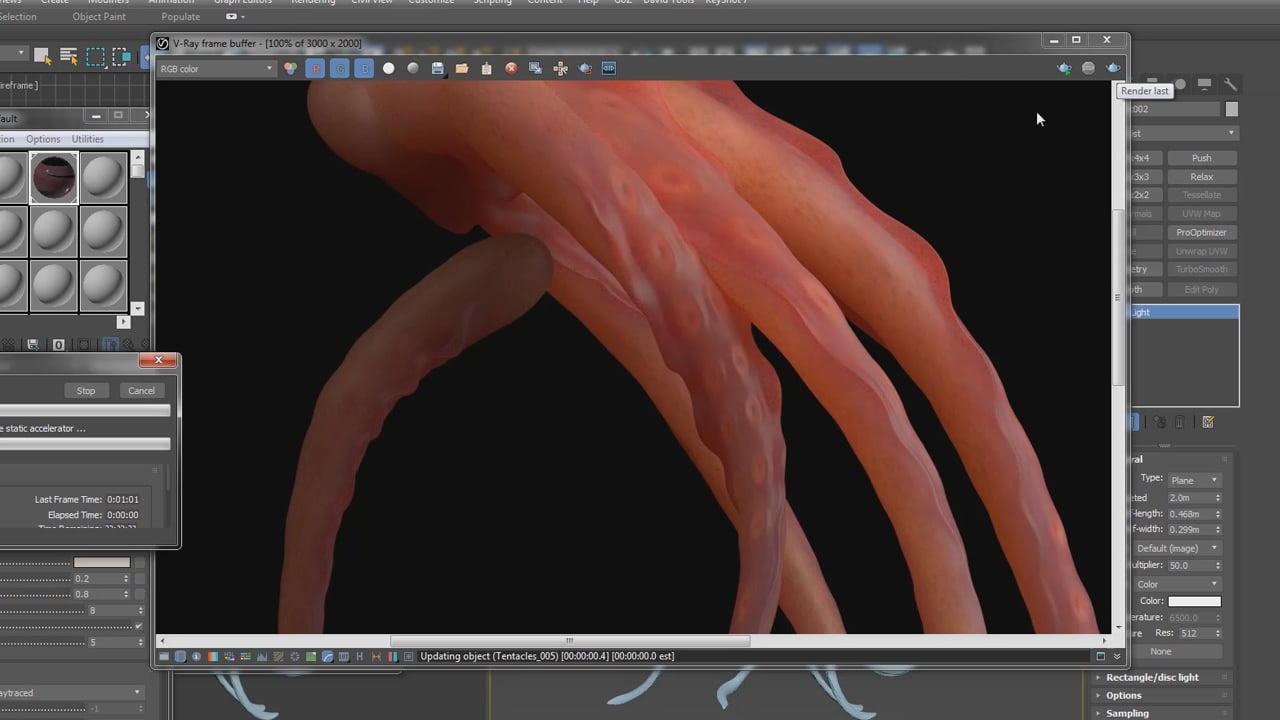Select Populate ribbon tab
Screen dimensions: 1280x720
[180, 17]
